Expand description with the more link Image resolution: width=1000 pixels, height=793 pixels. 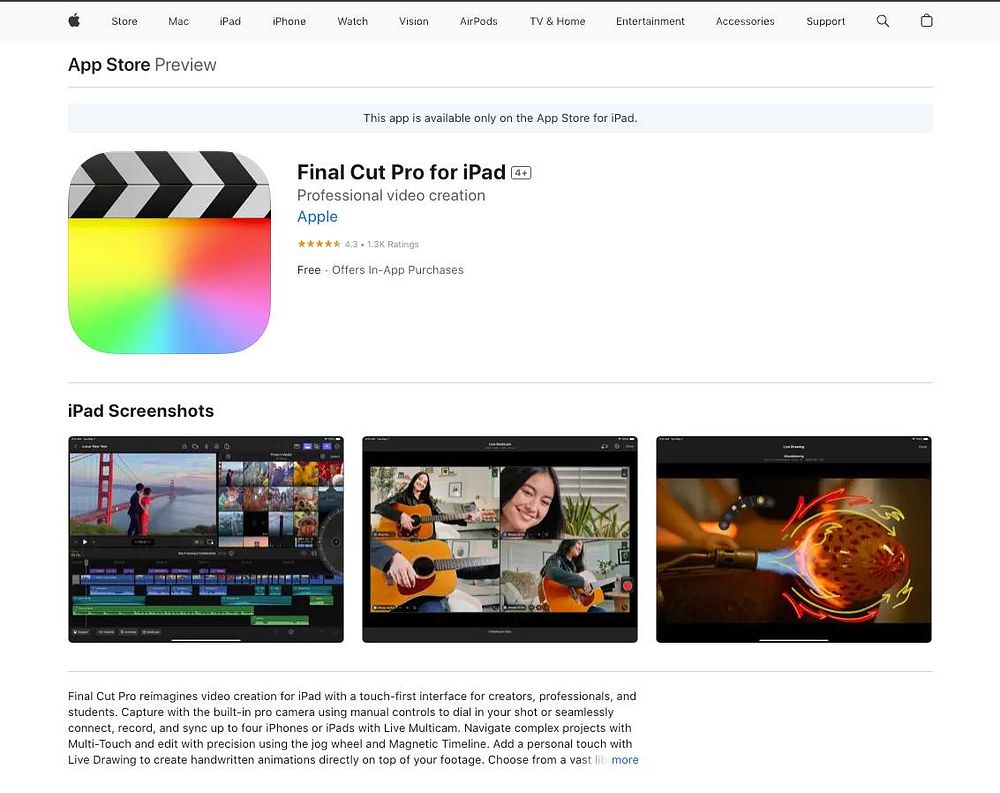point(624,760)
